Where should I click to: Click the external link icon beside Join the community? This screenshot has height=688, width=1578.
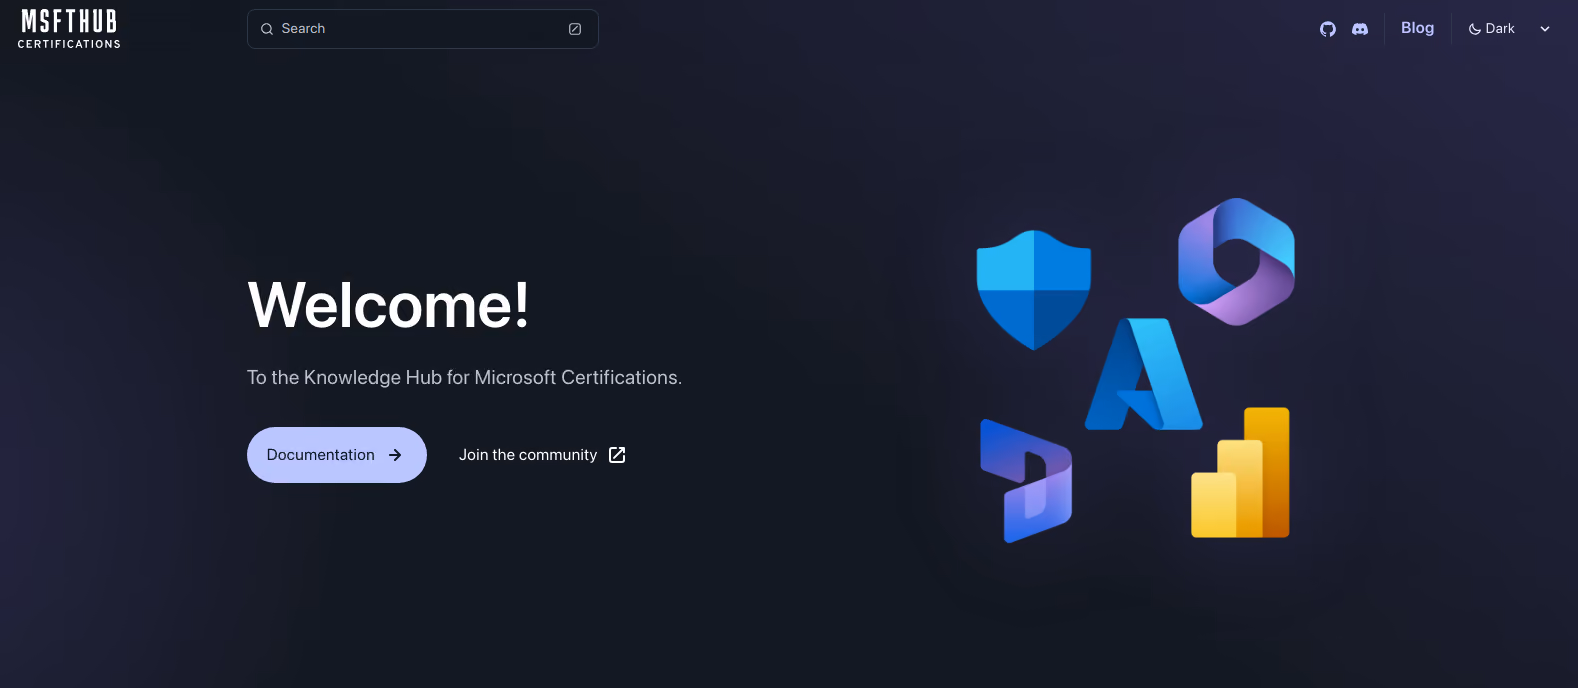point(617,455)
